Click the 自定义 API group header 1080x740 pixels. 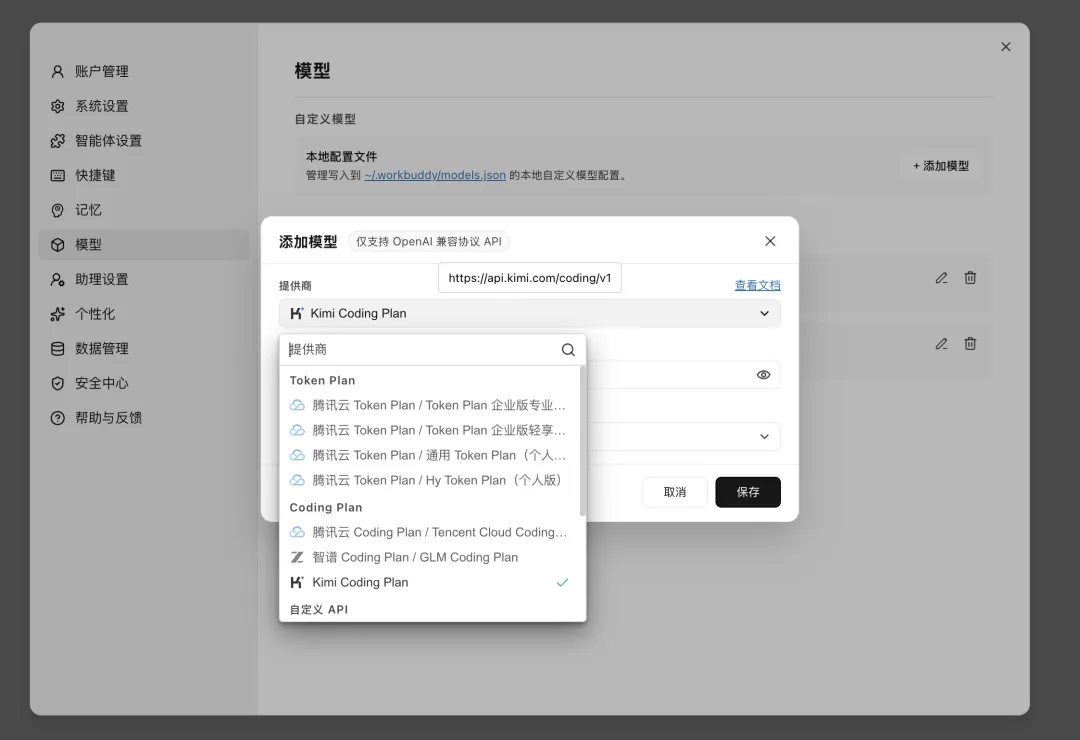(319, 609)
